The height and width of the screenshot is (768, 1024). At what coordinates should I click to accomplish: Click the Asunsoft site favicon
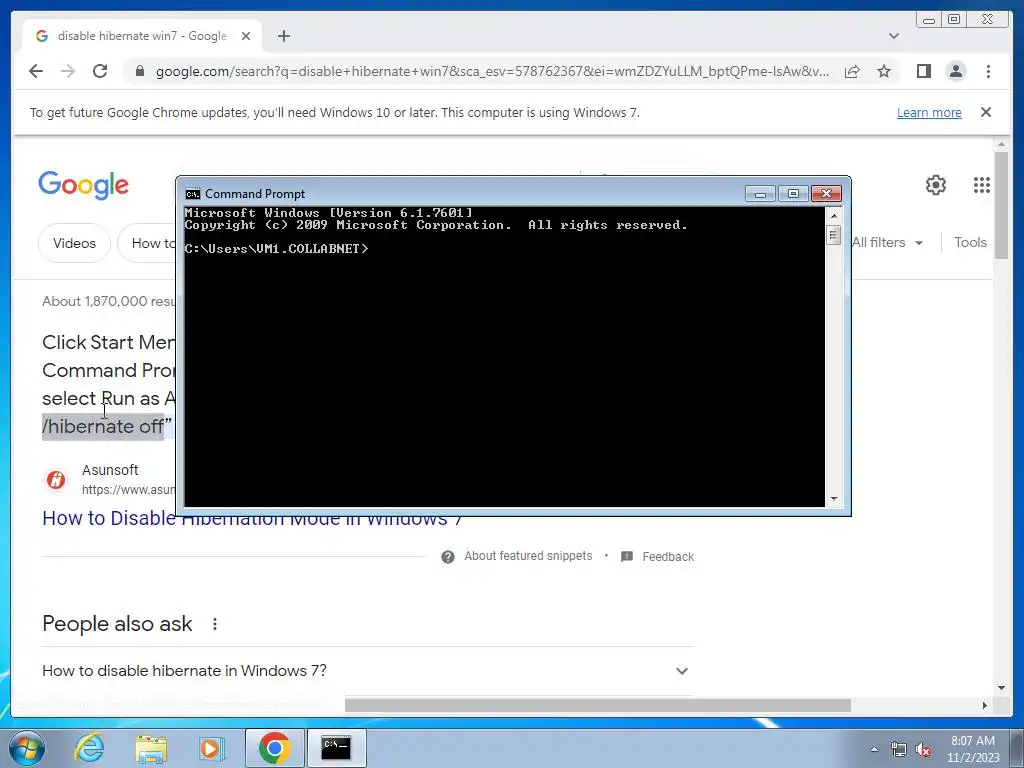pyautogui.click(x=56, y=480)
